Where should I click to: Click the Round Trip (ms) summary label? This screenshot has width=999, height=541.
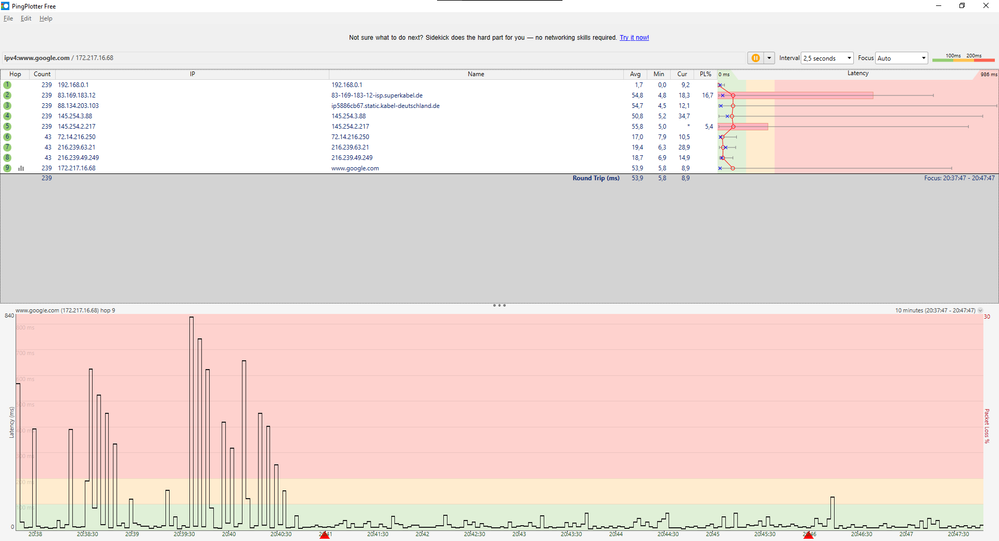pyautogui.click(x=596, y=178)
